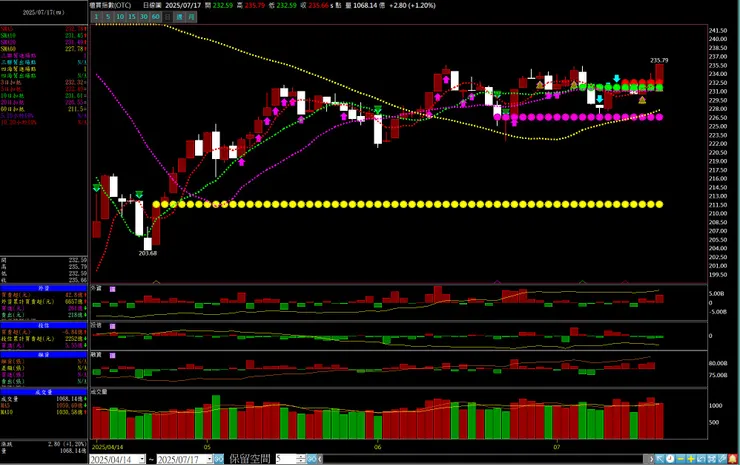This screenshot has width=740, height=465.
Task: Click the 06 month label on time axis
Action: pos(378,447)
